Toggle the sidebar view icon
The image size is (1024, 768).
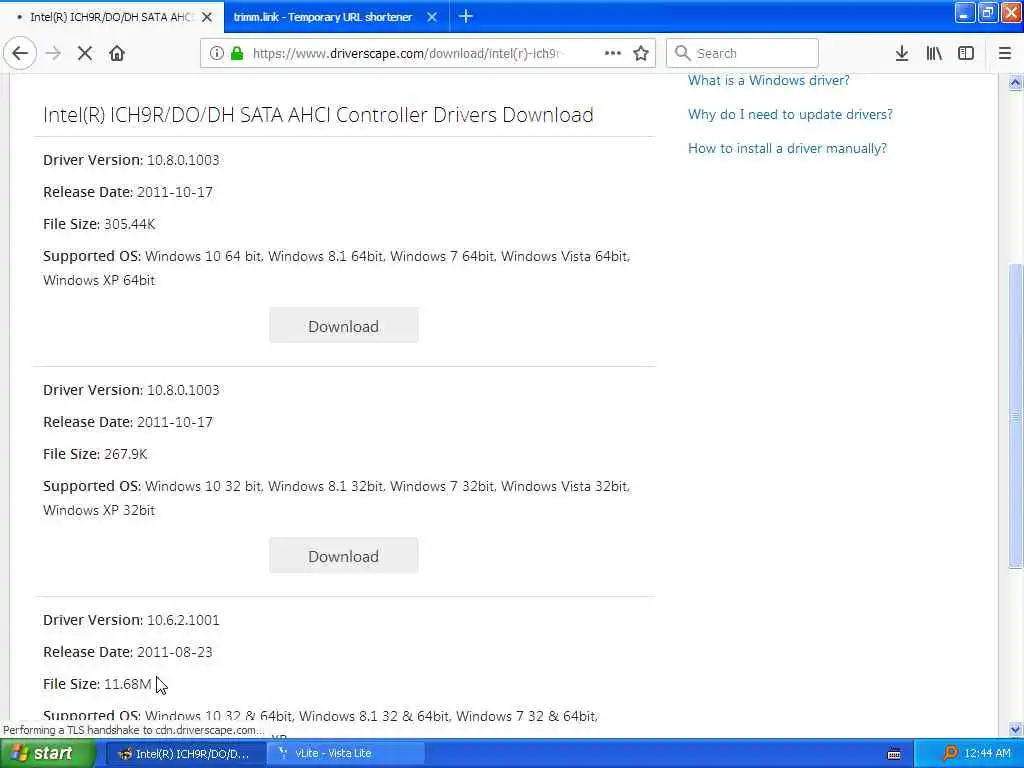pyautogui.click(x=966, y=54)
